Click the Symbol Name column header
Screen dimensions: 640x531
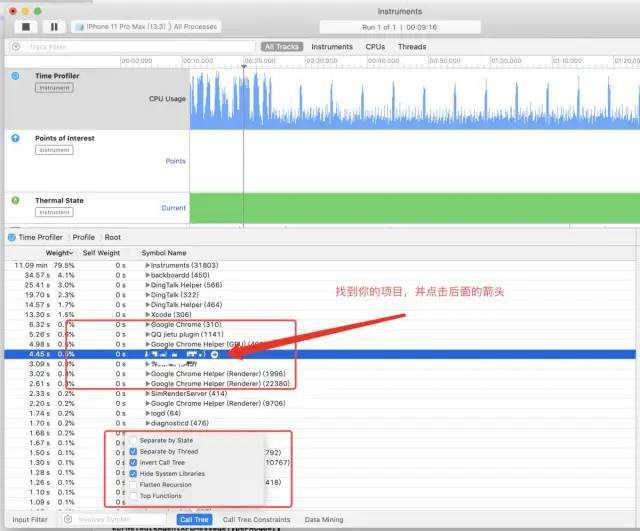pyautogui.click(x=164, y=253)
